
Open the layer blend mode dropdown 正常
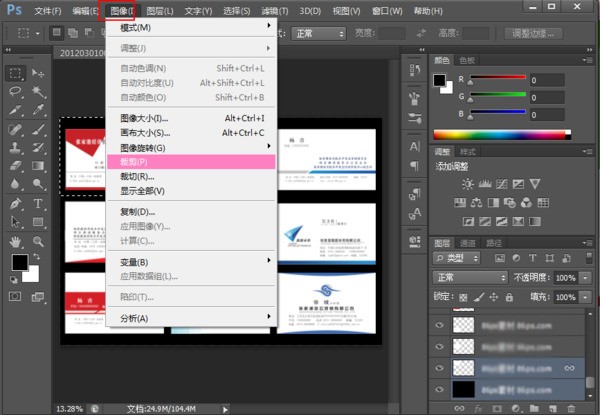(x=471, y=277)
